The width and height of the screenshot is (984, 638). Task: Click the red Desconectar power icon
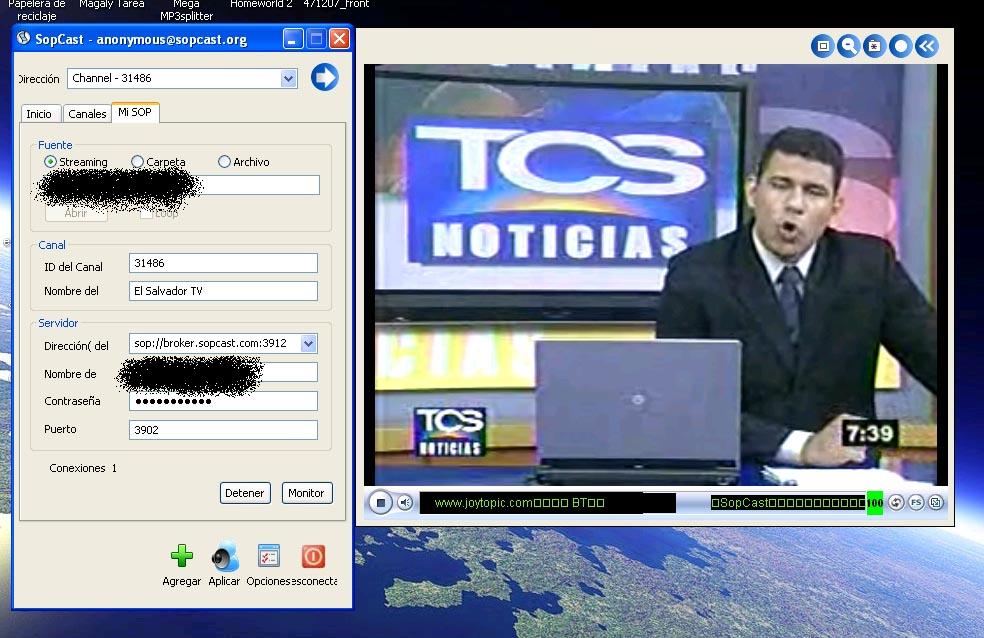coord(313,556)
